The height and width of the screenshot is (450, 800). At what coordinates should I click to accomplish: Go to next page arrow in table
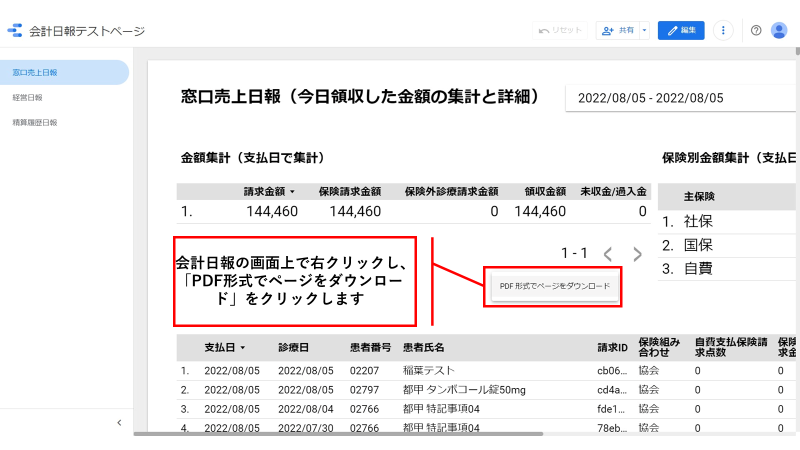637,254
